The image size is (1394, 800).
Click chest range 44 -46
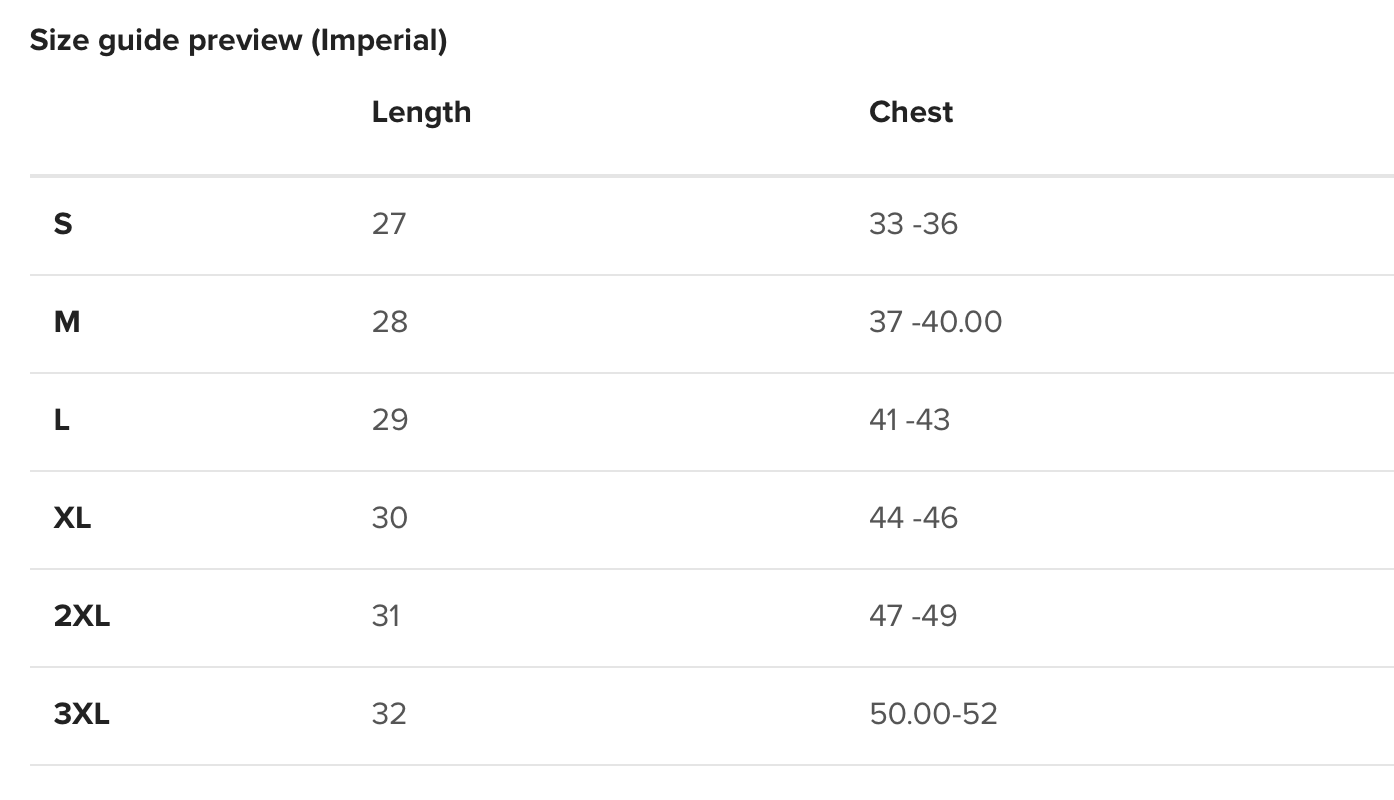click(913, 518)
